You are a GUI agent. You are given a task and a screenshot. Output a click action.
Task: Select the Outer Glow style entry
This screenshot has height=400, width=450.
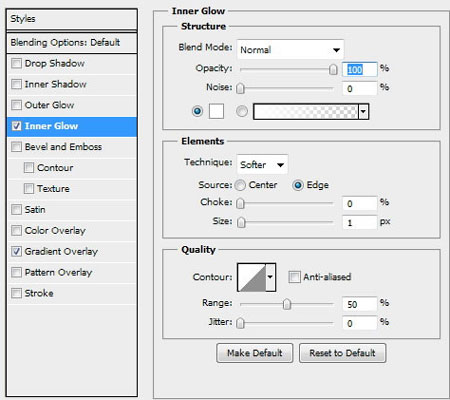(72, 105)
